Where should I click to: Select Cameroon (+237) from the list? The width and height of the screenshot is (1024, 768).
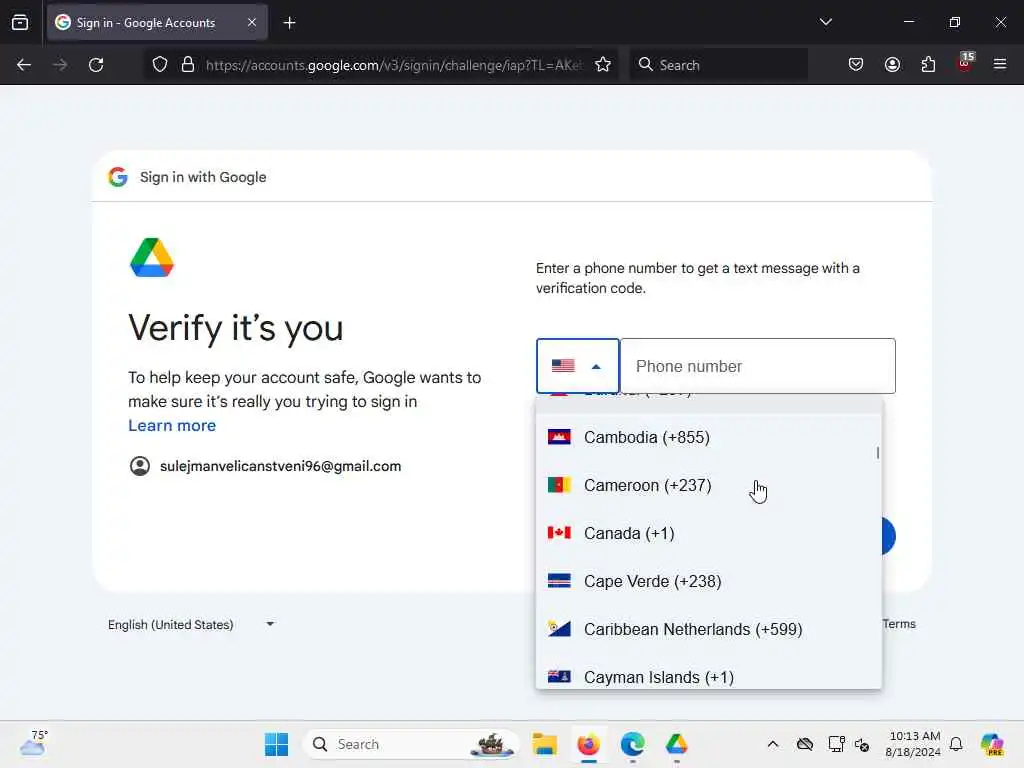(709, 485)
